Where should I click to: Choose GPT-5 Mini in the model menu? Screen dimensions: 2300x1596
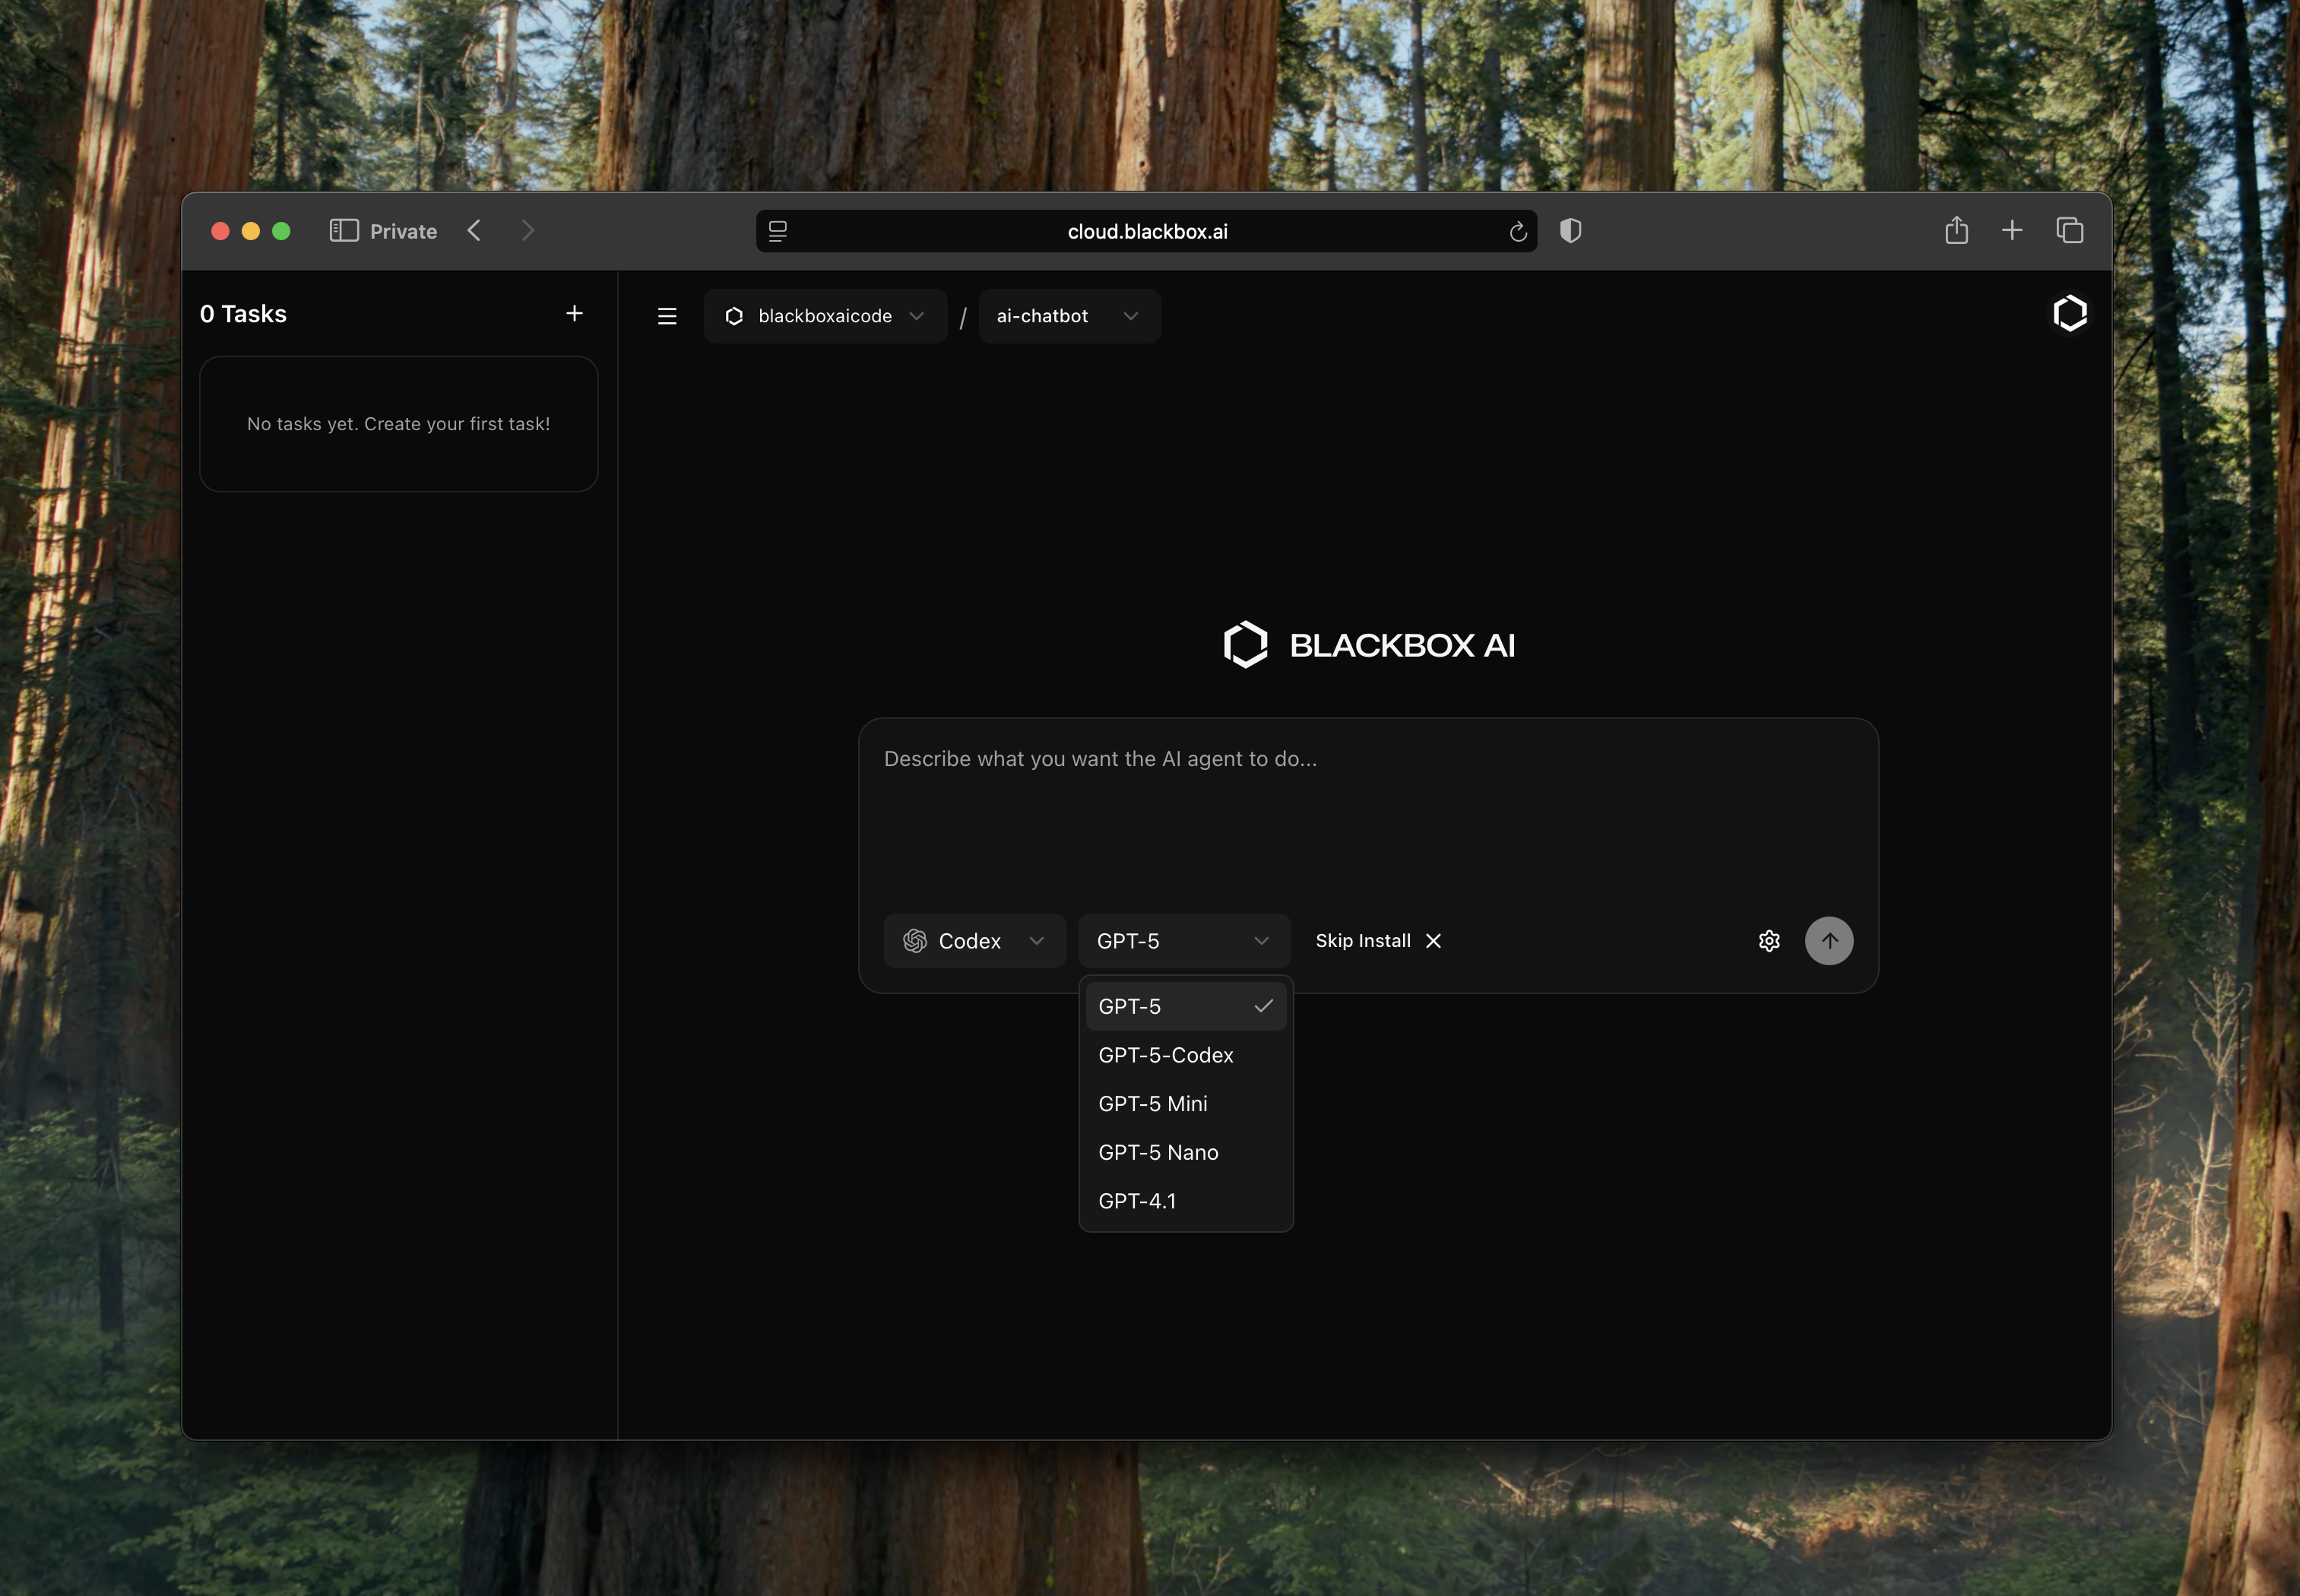pos(1152,1104)
